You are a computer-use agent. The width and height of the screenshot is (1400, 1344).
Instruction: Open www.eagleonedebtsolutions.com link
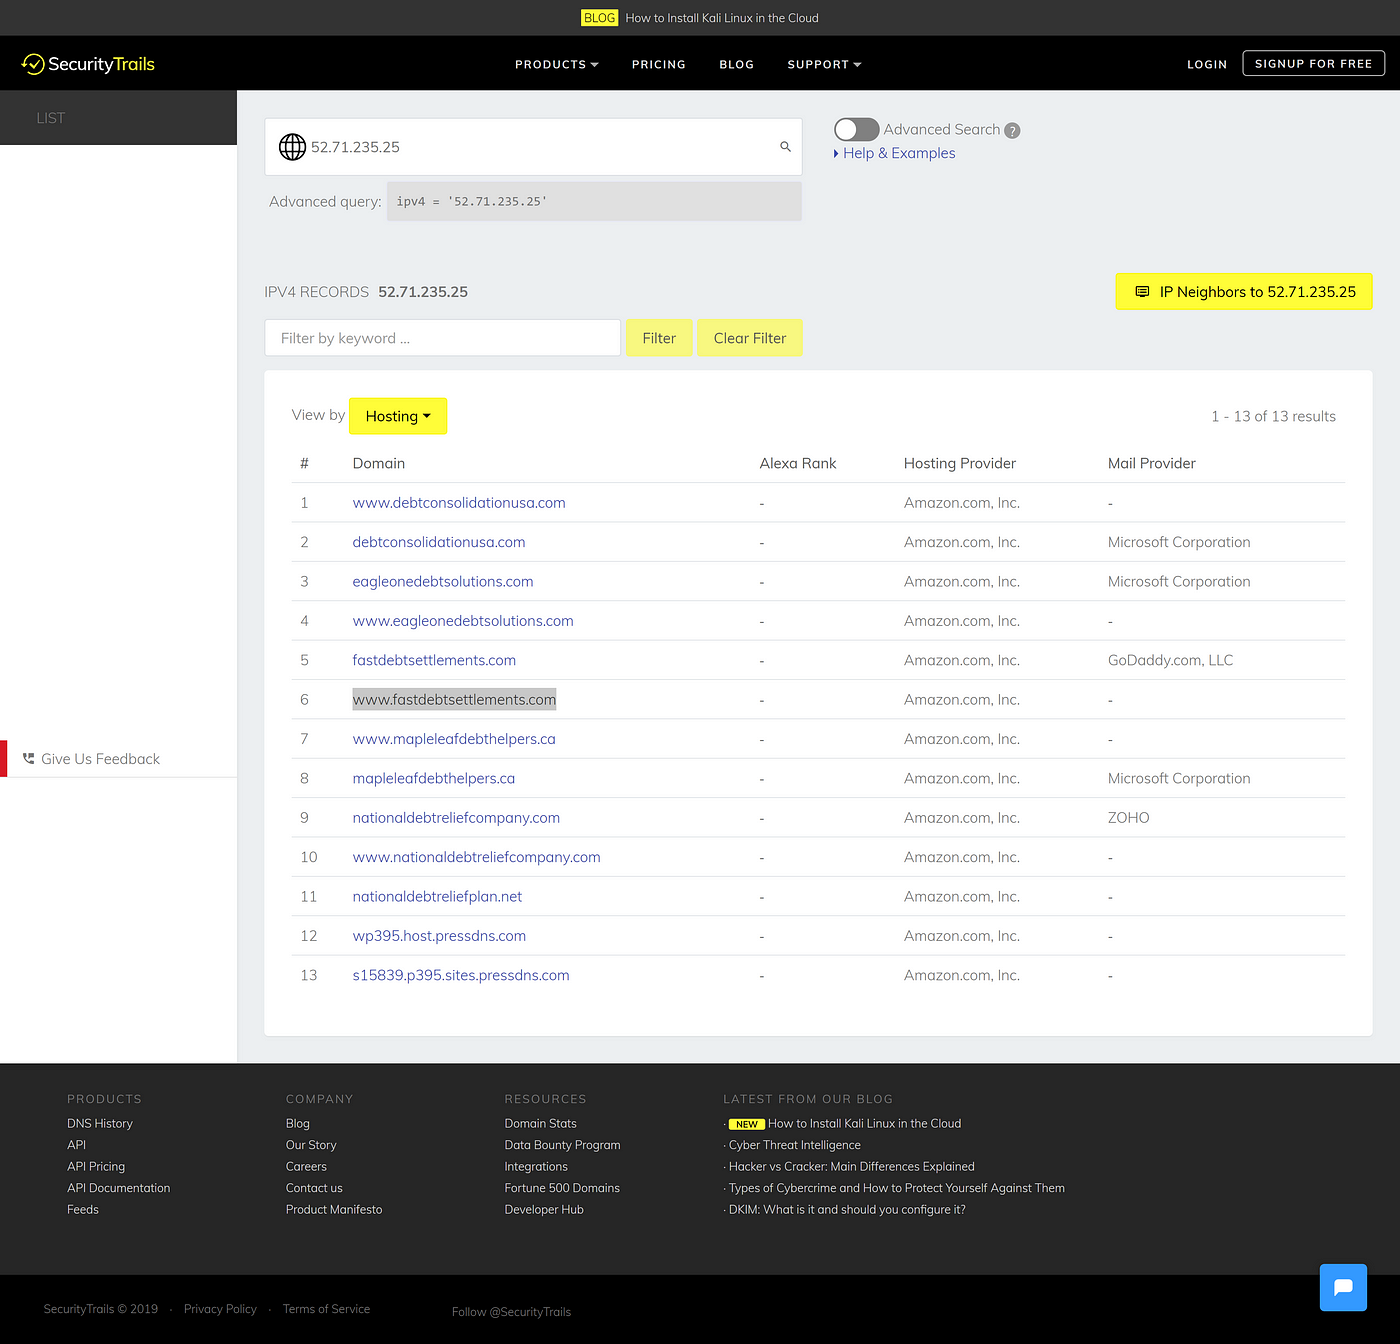point(463,621)
